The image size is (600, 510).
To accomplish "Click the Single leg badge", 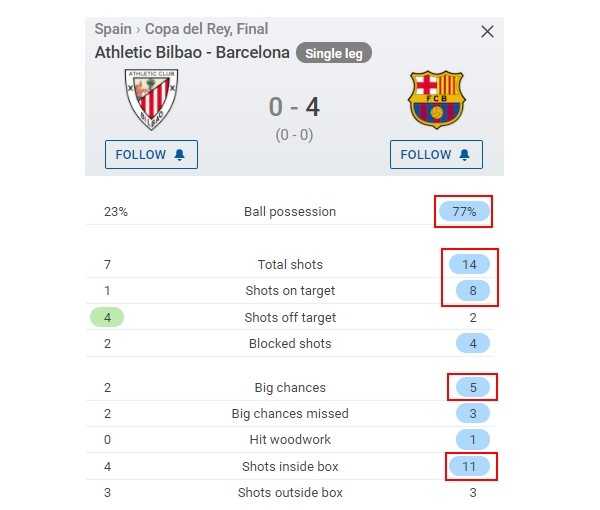I will [334, 53].
